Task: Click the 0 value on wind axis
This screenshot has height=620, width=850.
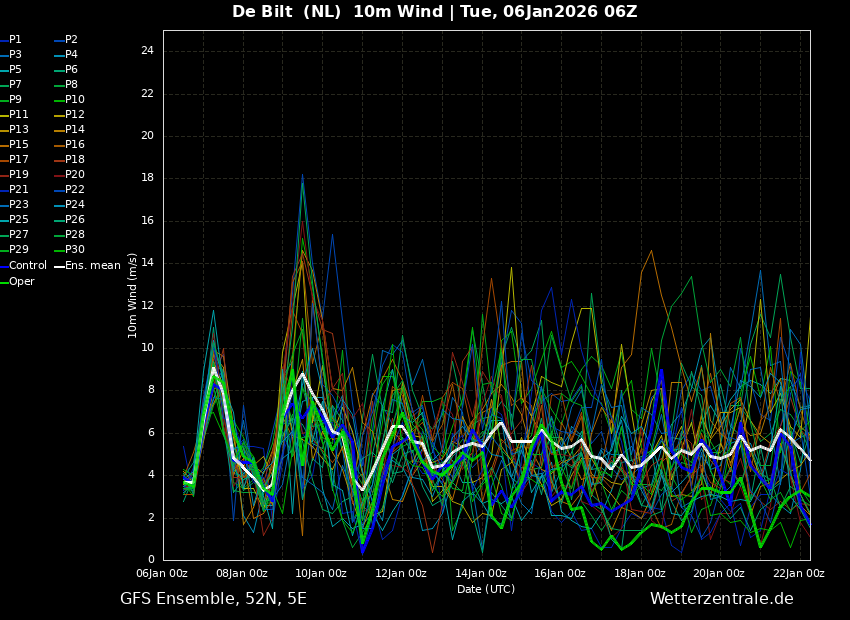Action: (x=151, y=560)
